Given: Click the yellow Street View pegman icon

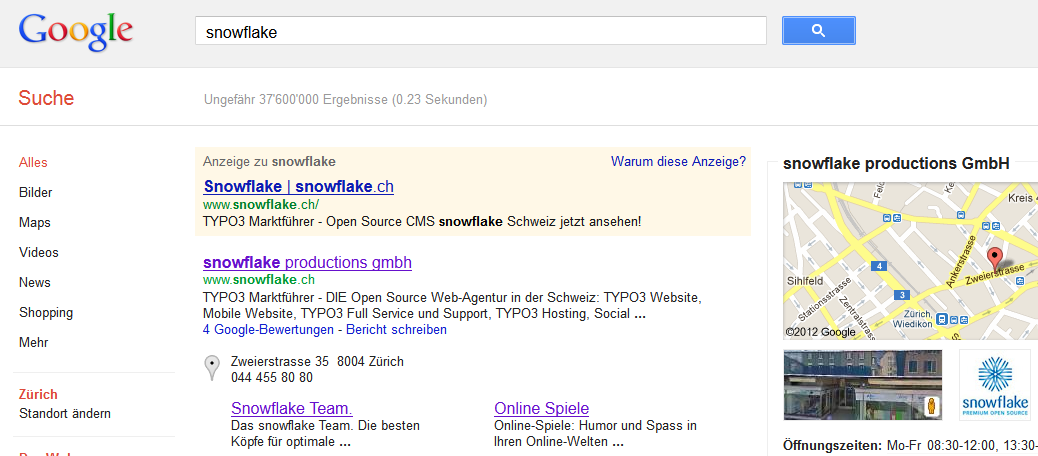Looking at the screenshot, I should click(930, 407).
